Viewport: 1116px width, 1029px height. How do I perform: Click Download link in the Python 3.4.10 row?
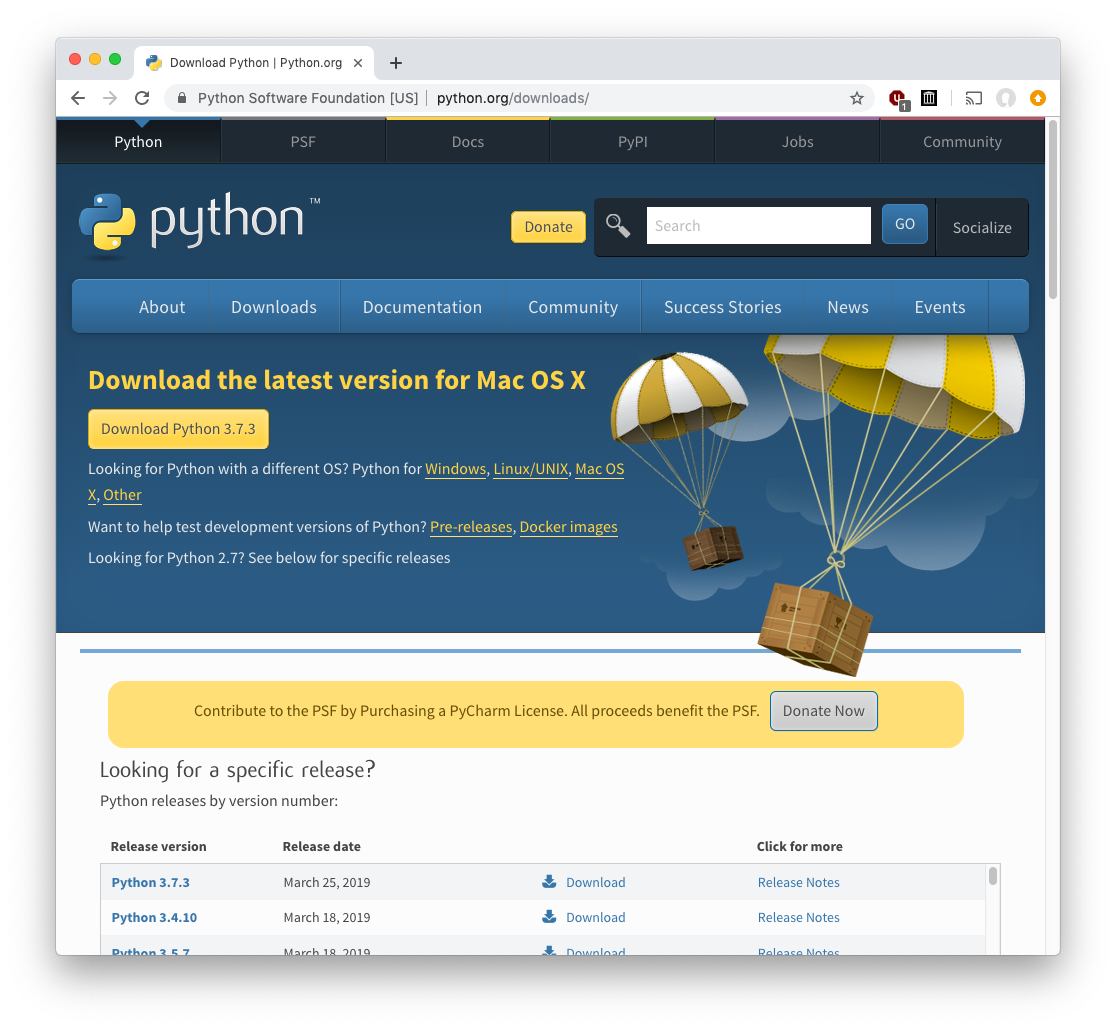click(x=596, y=917)
